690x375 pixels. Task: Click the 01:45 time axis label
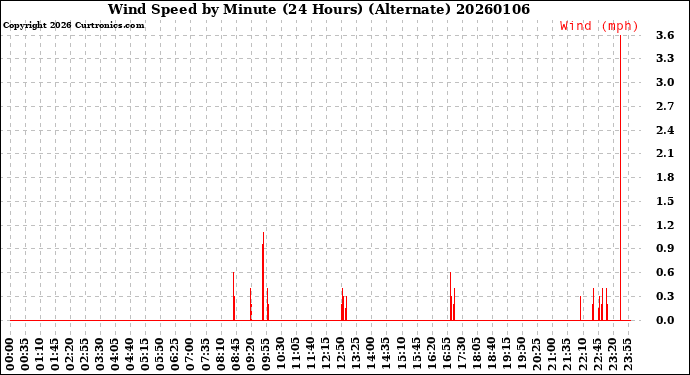click(x=55, y=355)
